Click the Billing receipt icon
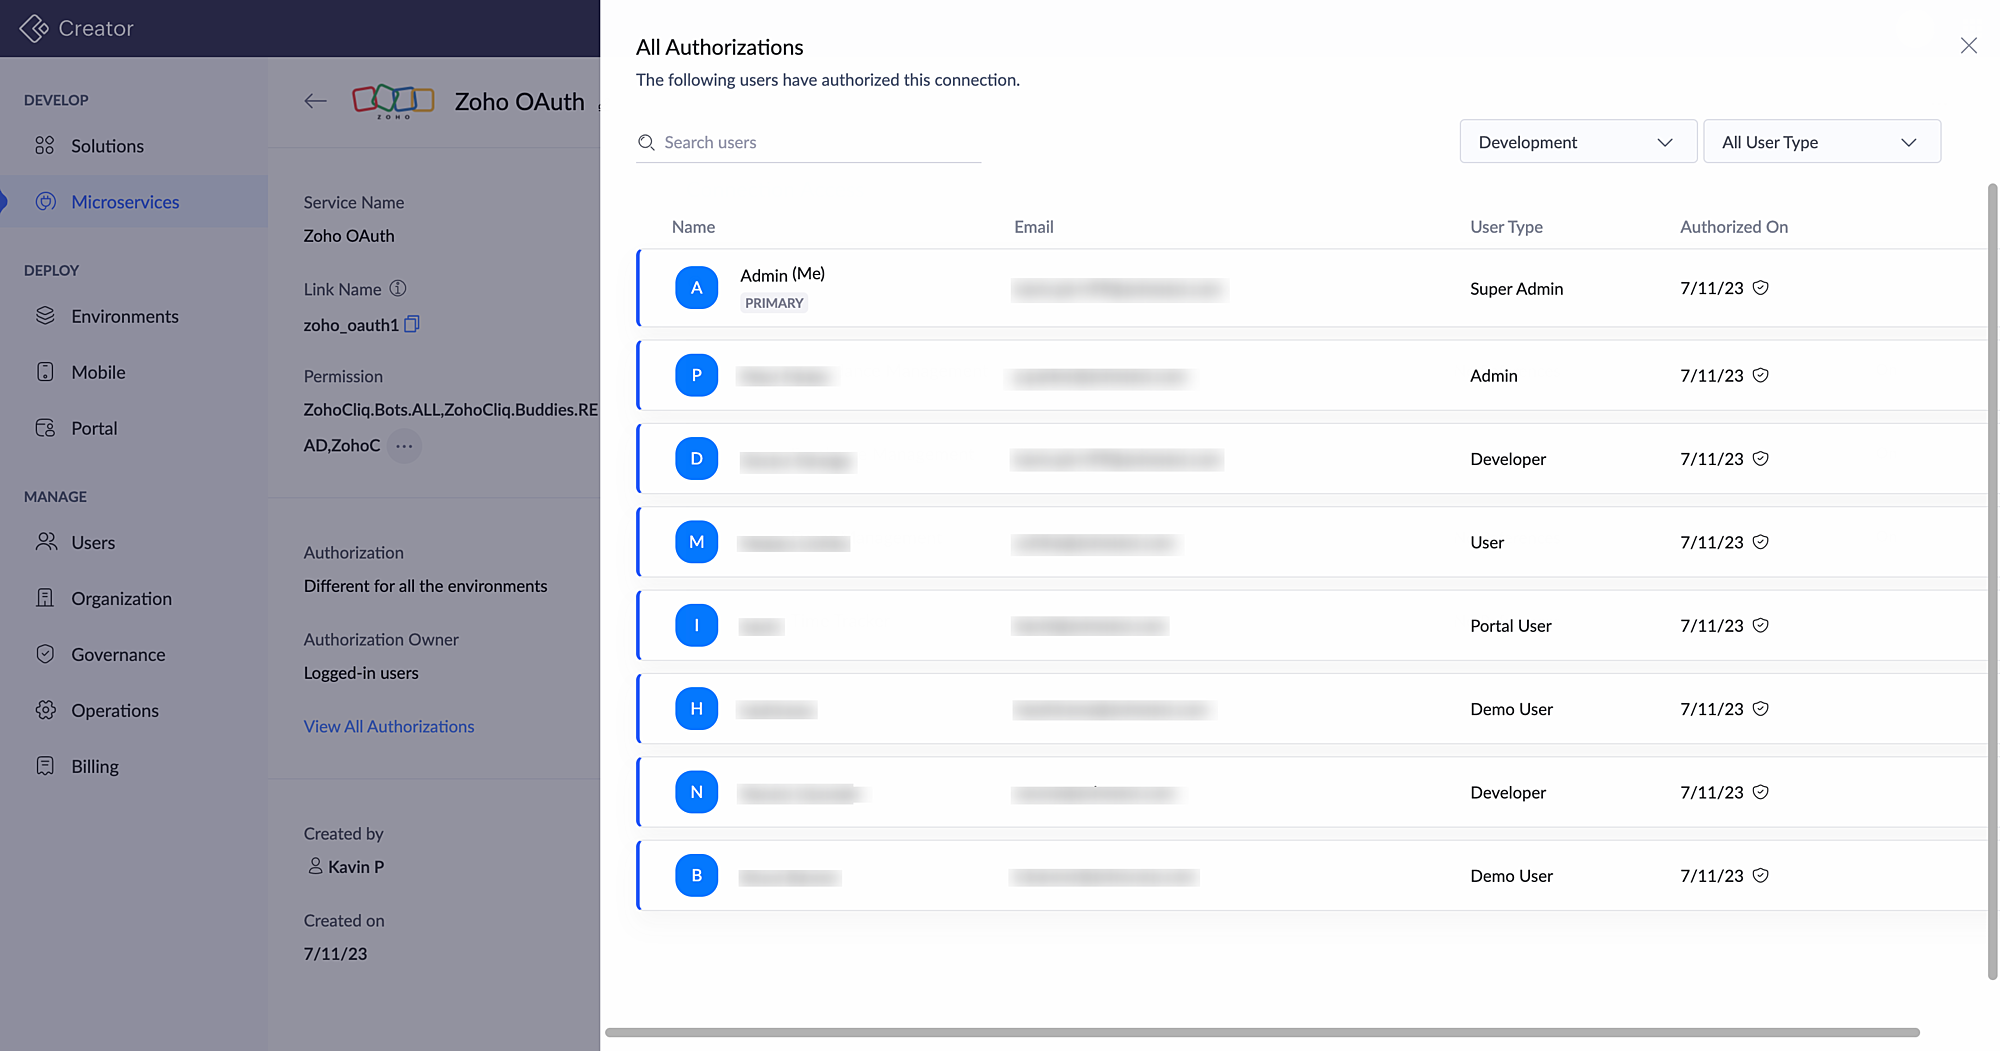The height and width of the screenshot is (1051, 2000). point(45,766)
